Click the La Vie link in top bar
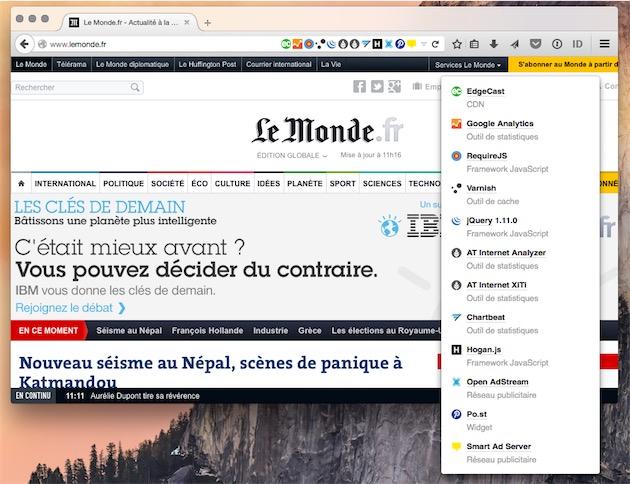 [x=331, y=64]
